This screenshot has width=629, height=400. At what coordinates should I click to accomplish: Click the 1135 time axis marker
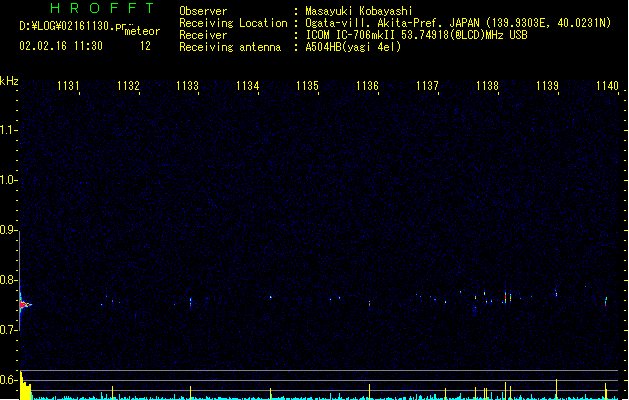point(307,86)
